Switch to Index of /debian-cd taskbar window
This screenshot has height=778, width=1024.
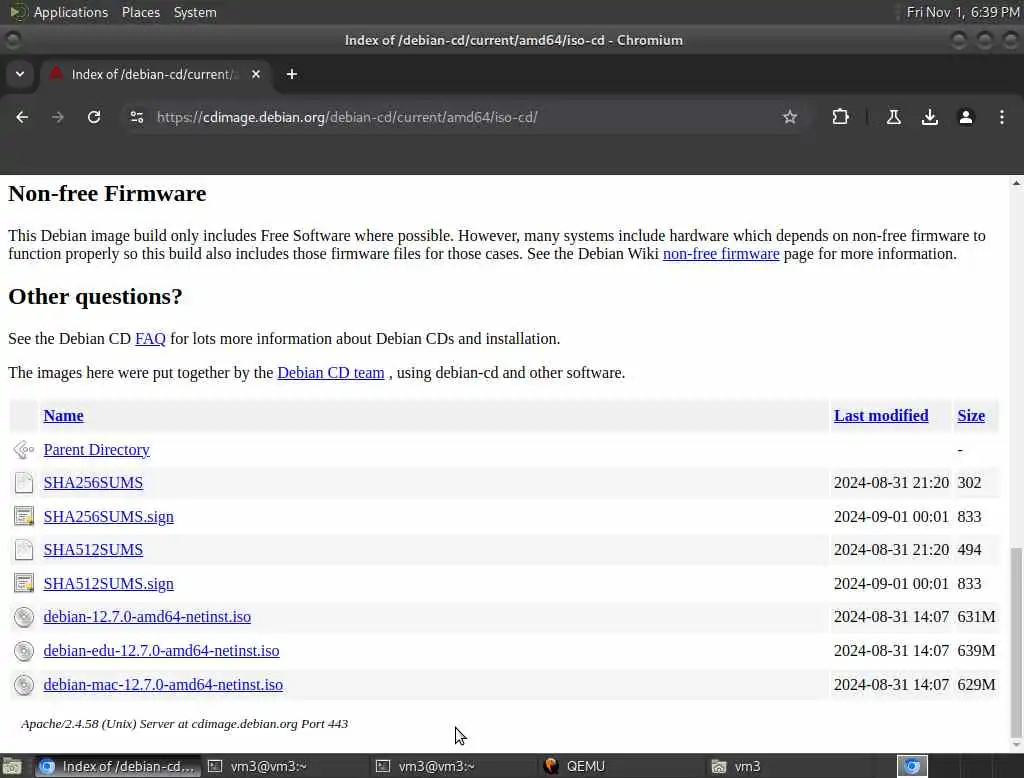tap(118, 766)
